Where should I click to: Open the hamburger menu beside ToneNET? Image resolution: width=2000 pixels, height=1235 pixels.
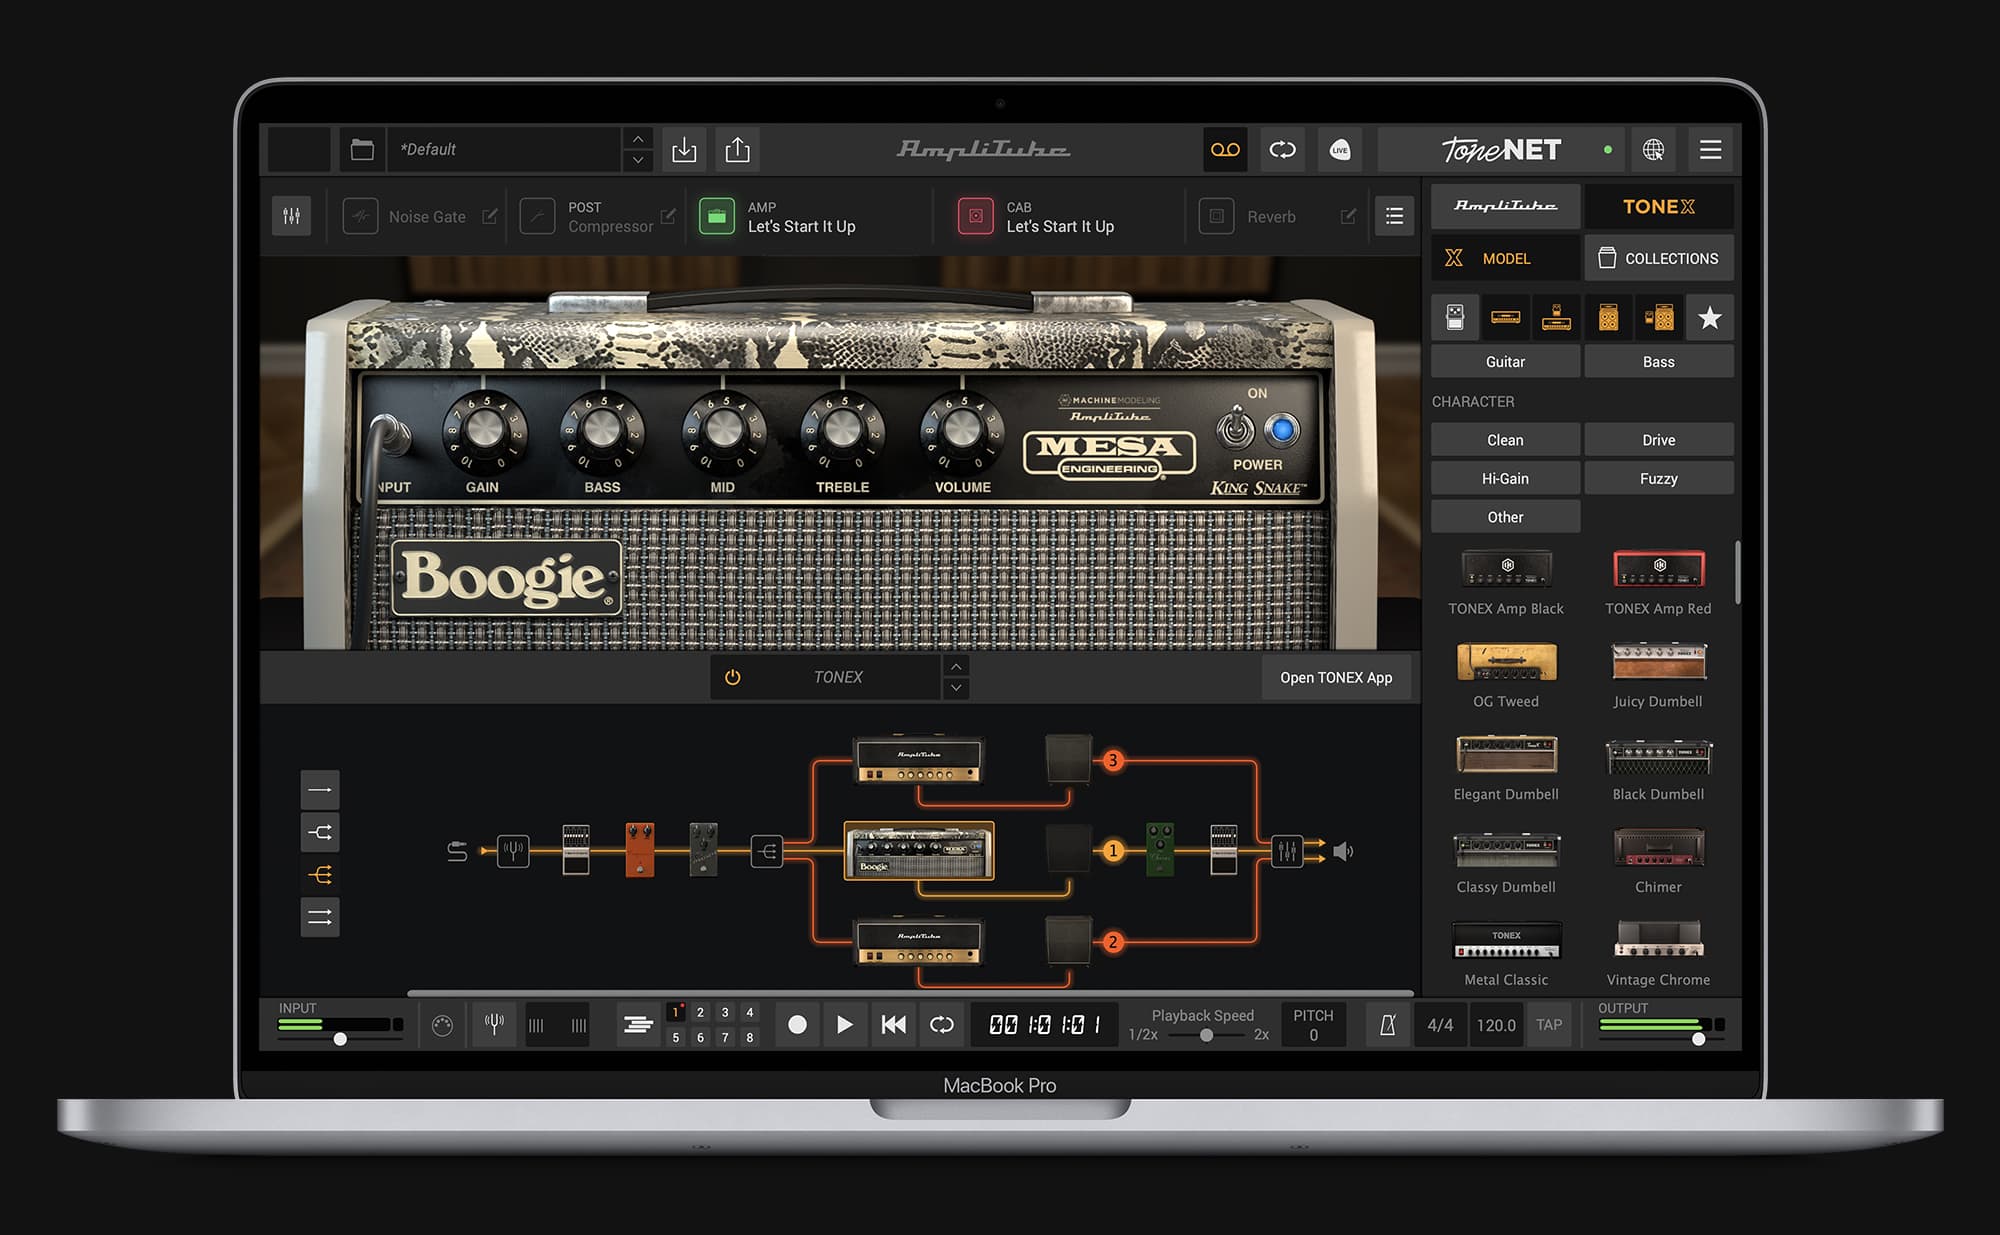pyautogui.click(x=1710, y=150)
